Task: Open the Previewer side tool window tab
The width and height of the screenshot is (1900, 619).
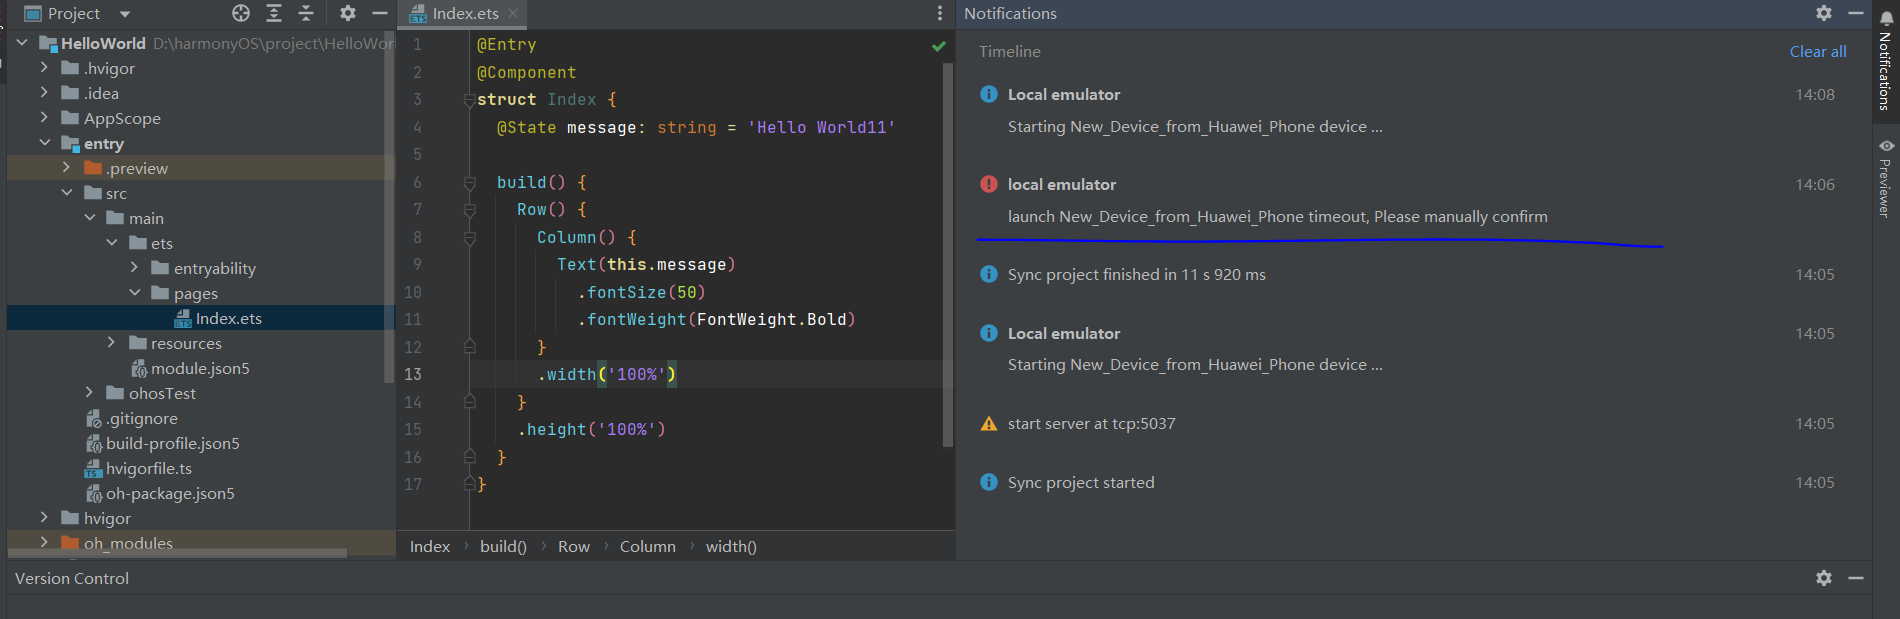Action: tap(1885, 178)
